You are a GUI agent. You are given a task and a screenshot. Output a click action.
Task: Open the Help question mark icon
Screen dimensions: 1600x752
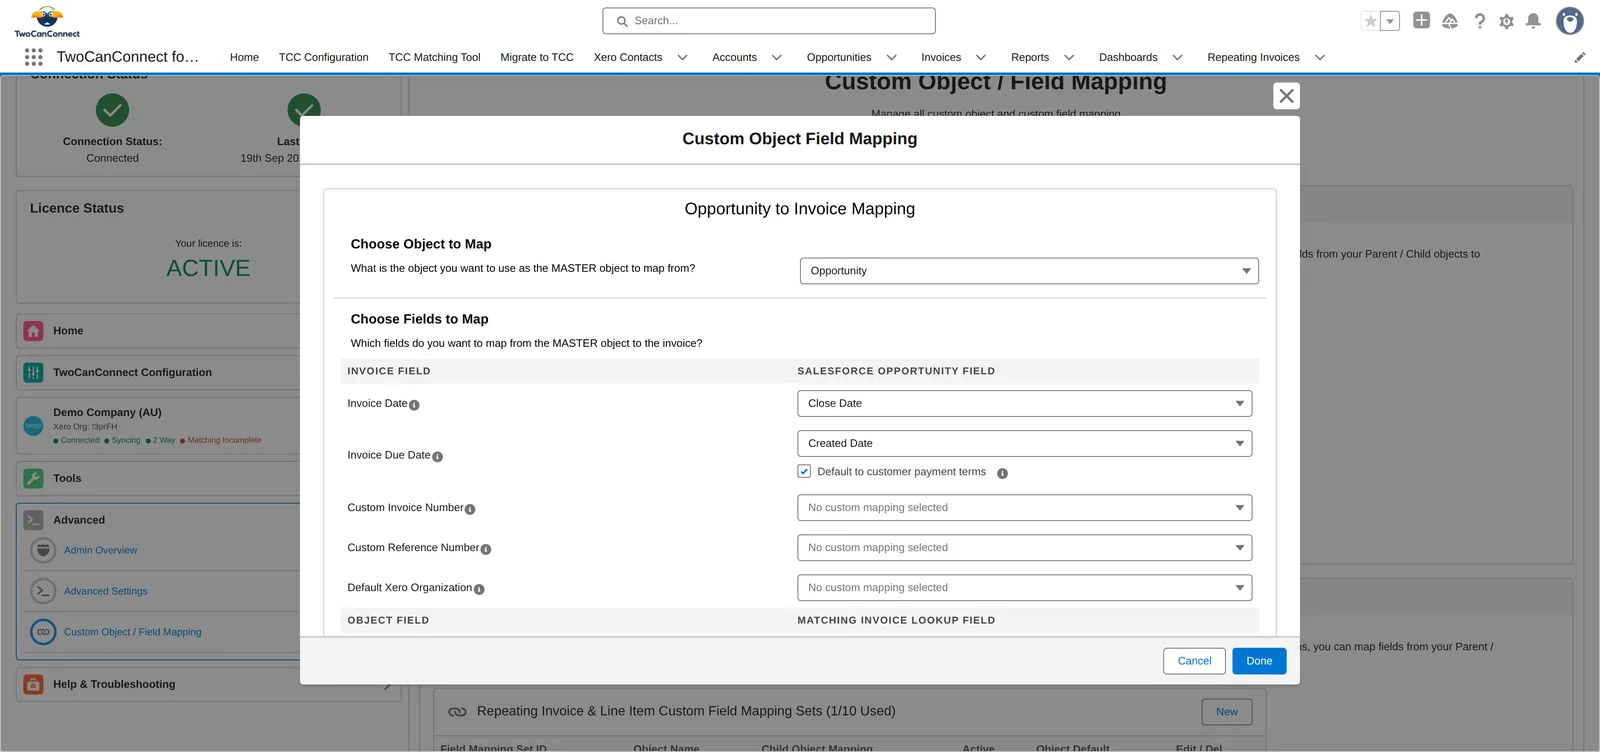pos(1480,21)
